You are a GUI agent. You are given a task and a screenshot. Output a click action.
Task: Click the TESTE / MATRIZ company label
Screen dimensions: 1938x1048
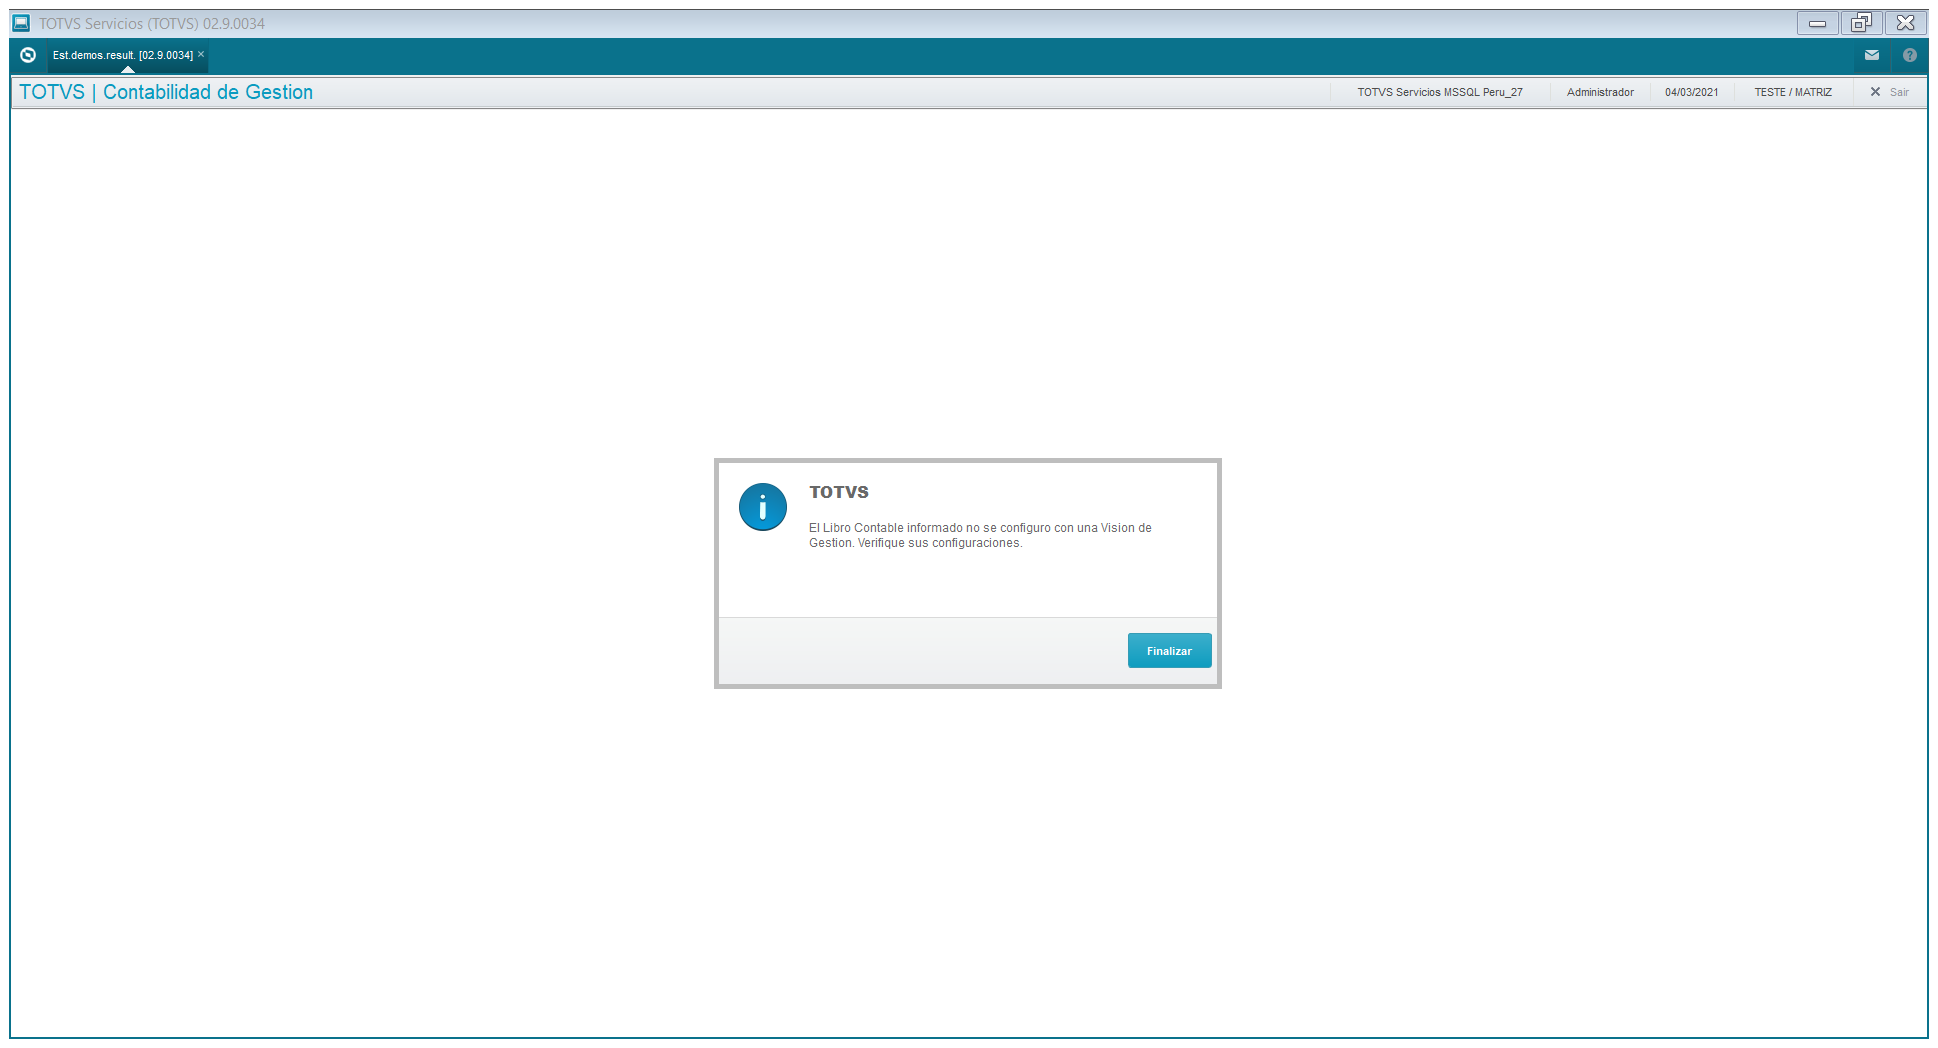(x=1793, y=92)
